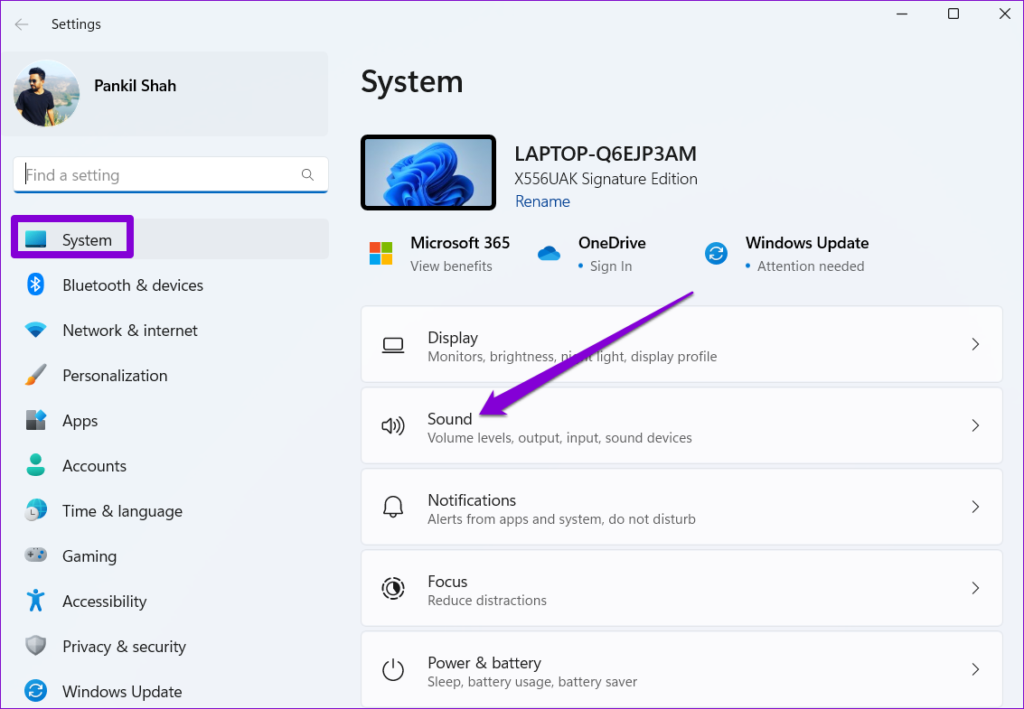Open Sound settings

click(x=681, y=425)
